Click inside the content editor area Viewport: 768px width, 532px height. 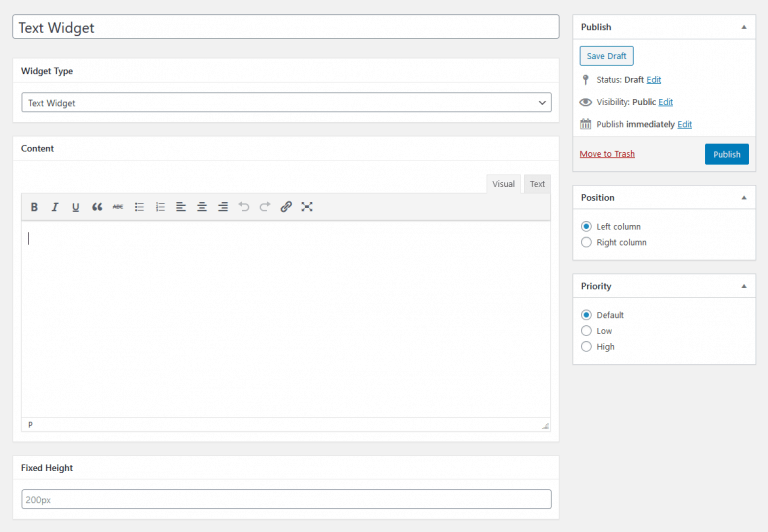286,319
